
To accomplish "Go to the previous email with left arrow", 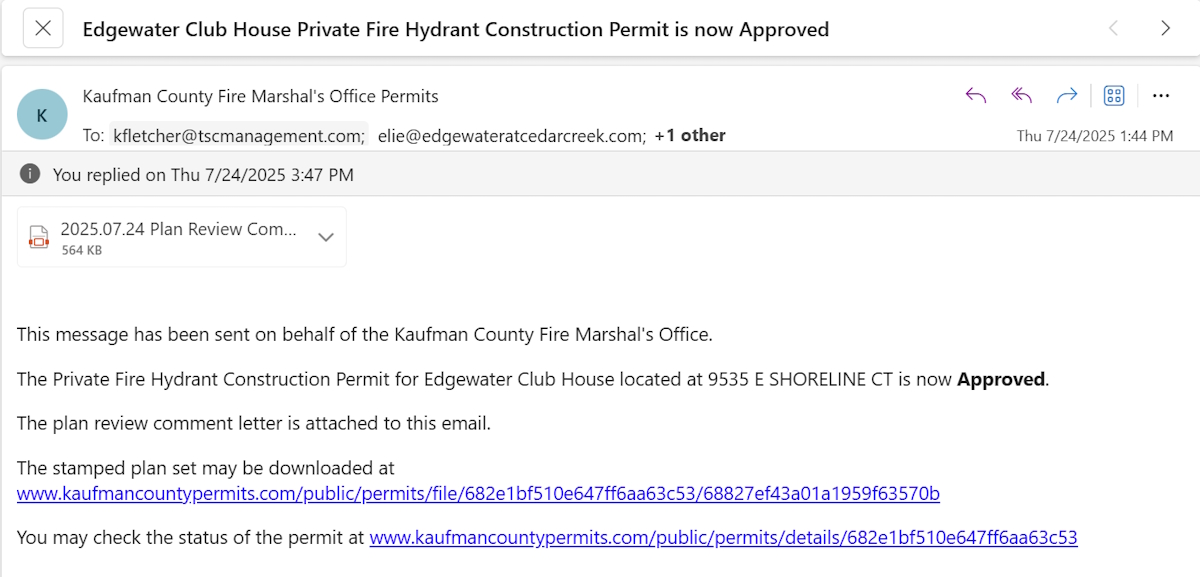I will tap(1113, 29).
